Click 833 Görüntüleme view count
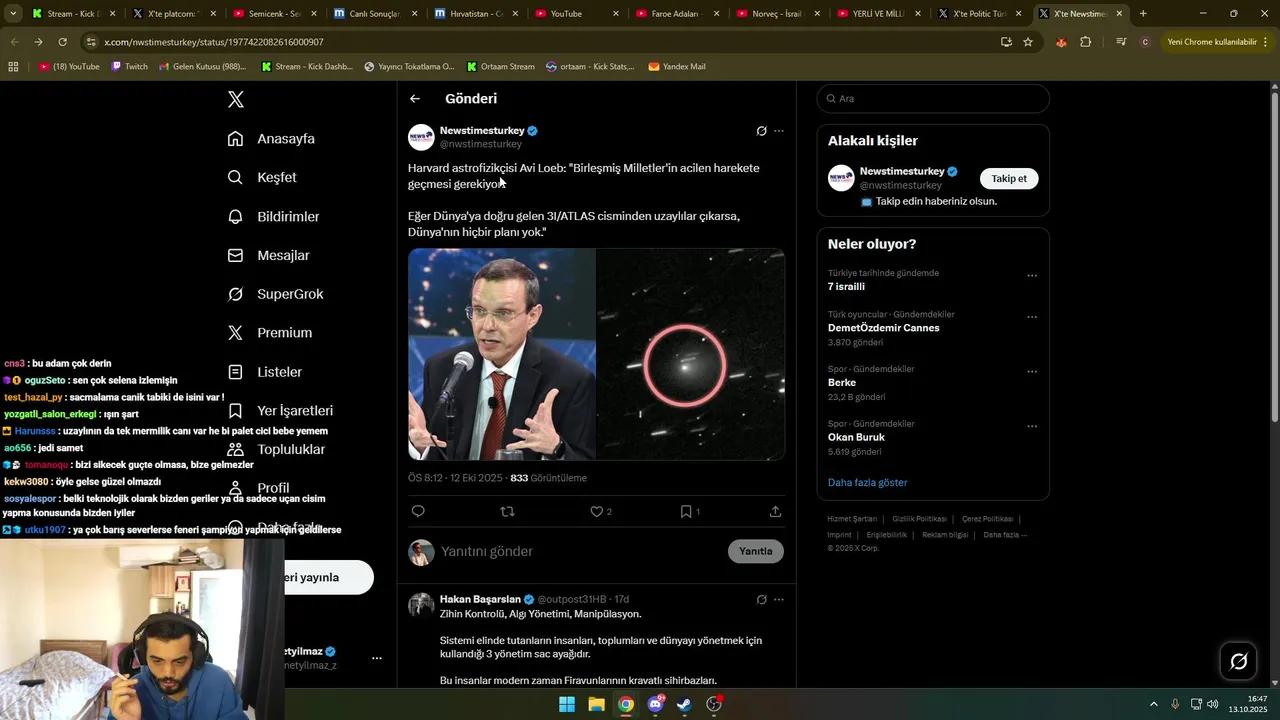 coord(548,478)
